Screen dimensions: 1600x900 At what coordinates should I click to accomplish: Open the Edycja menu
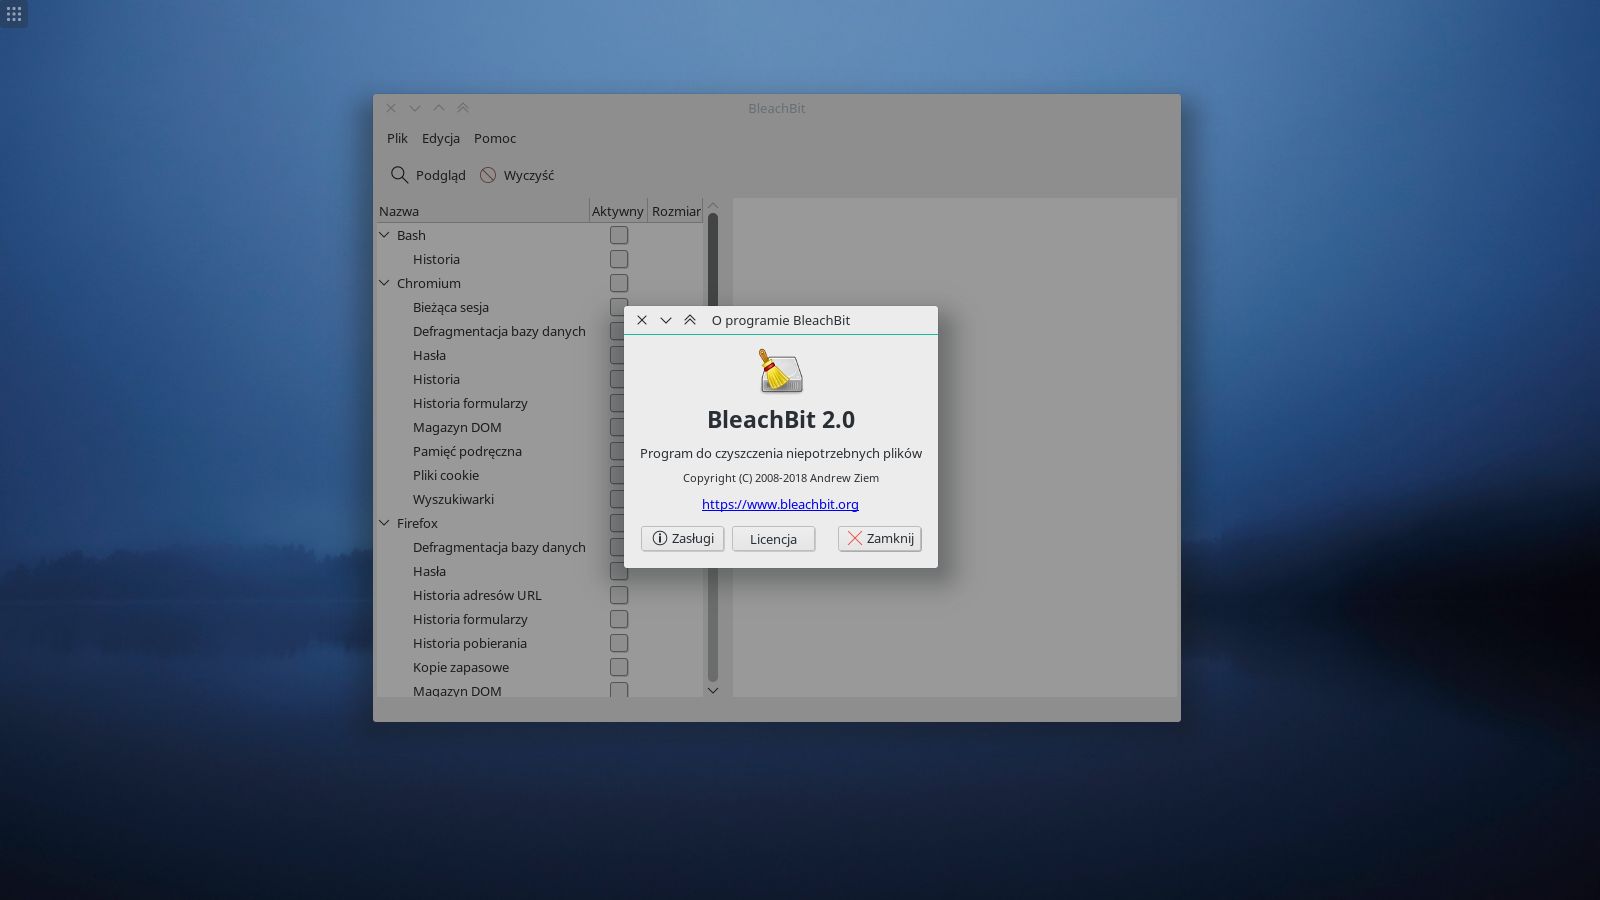(441, 138)
